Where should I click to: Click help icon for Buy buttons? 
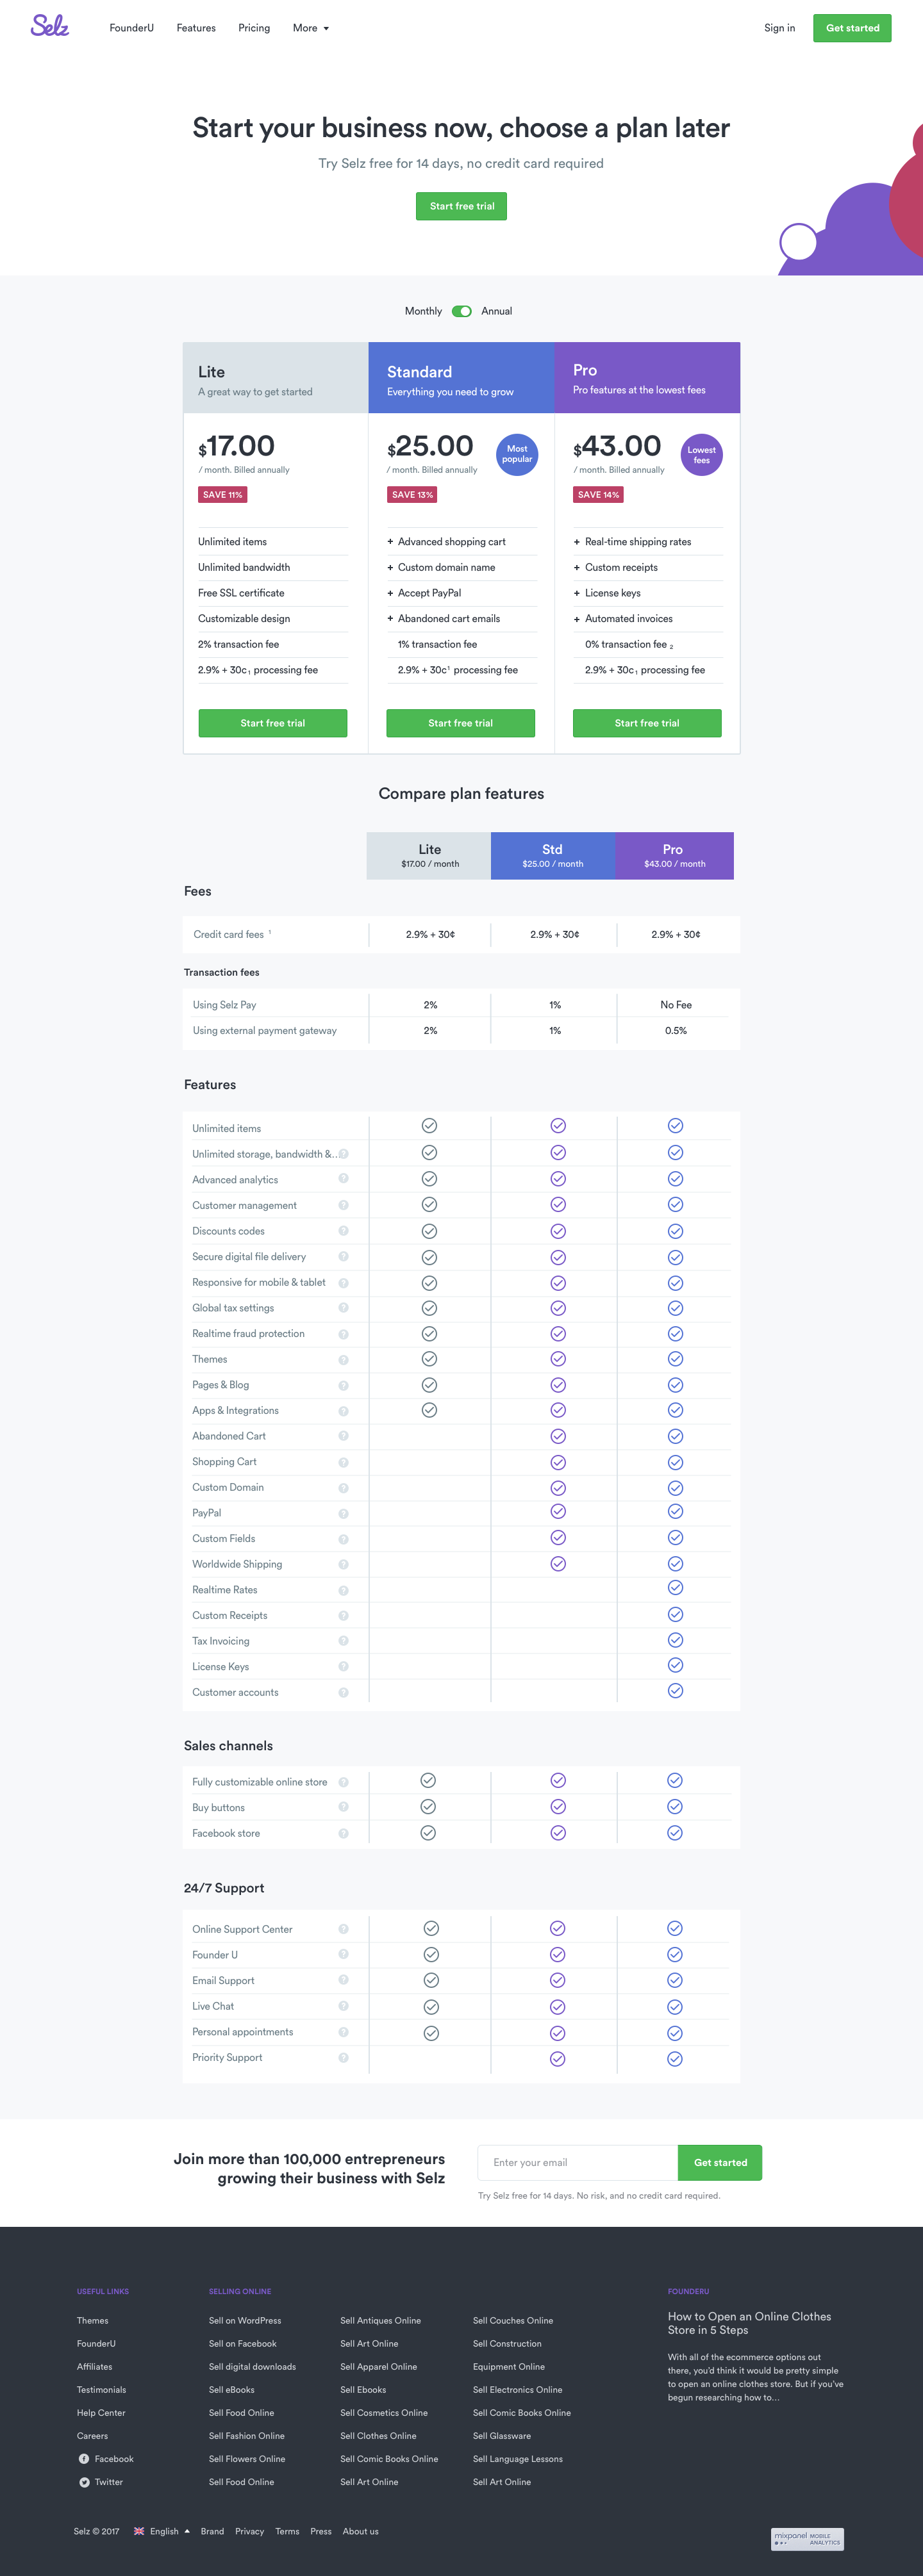coord(343,1807)
